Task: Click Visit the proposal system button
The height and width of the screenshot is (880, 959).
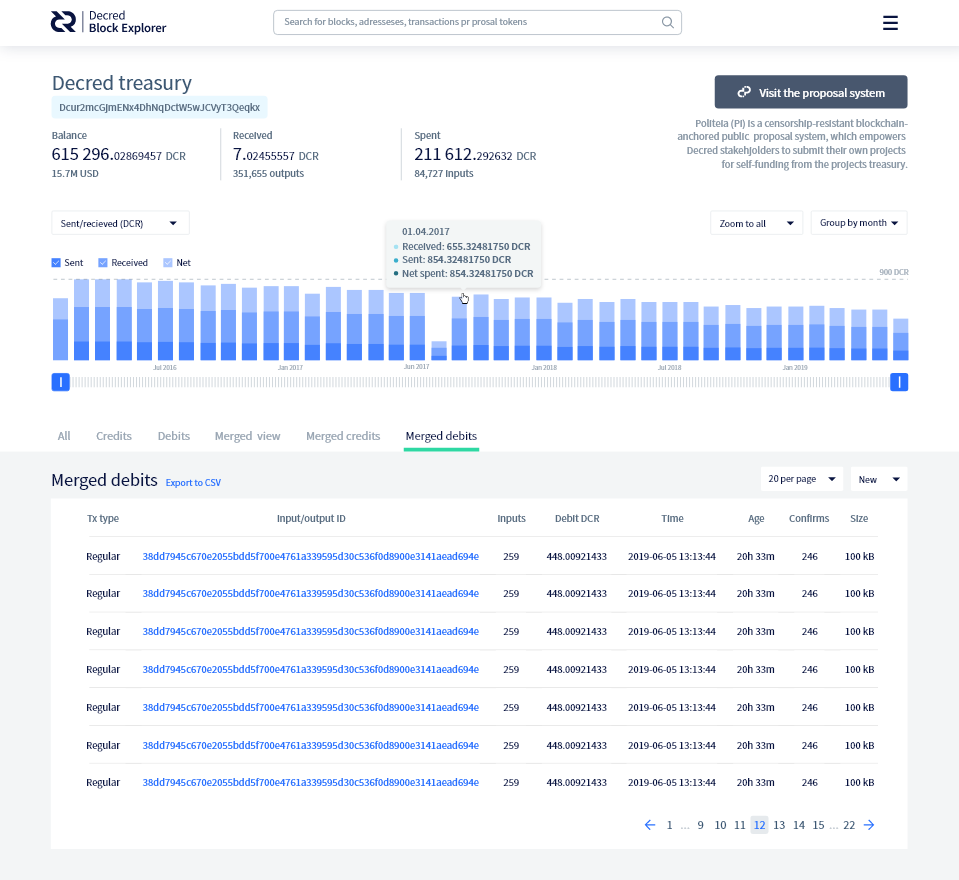Action: [x=811, y=92]
